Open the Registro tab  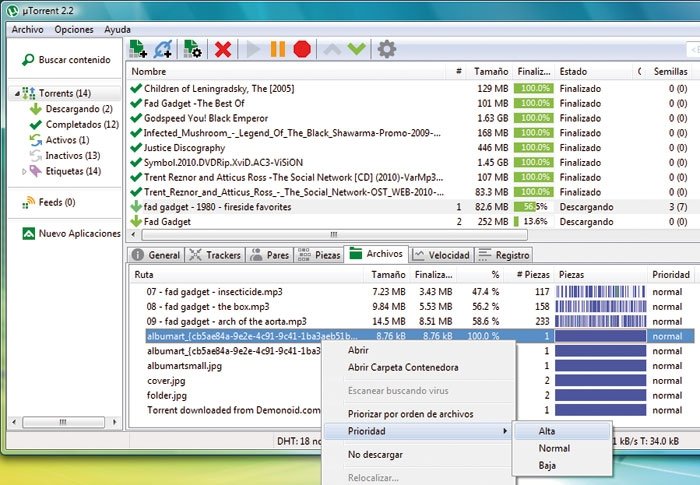click(x=504, y=255)
